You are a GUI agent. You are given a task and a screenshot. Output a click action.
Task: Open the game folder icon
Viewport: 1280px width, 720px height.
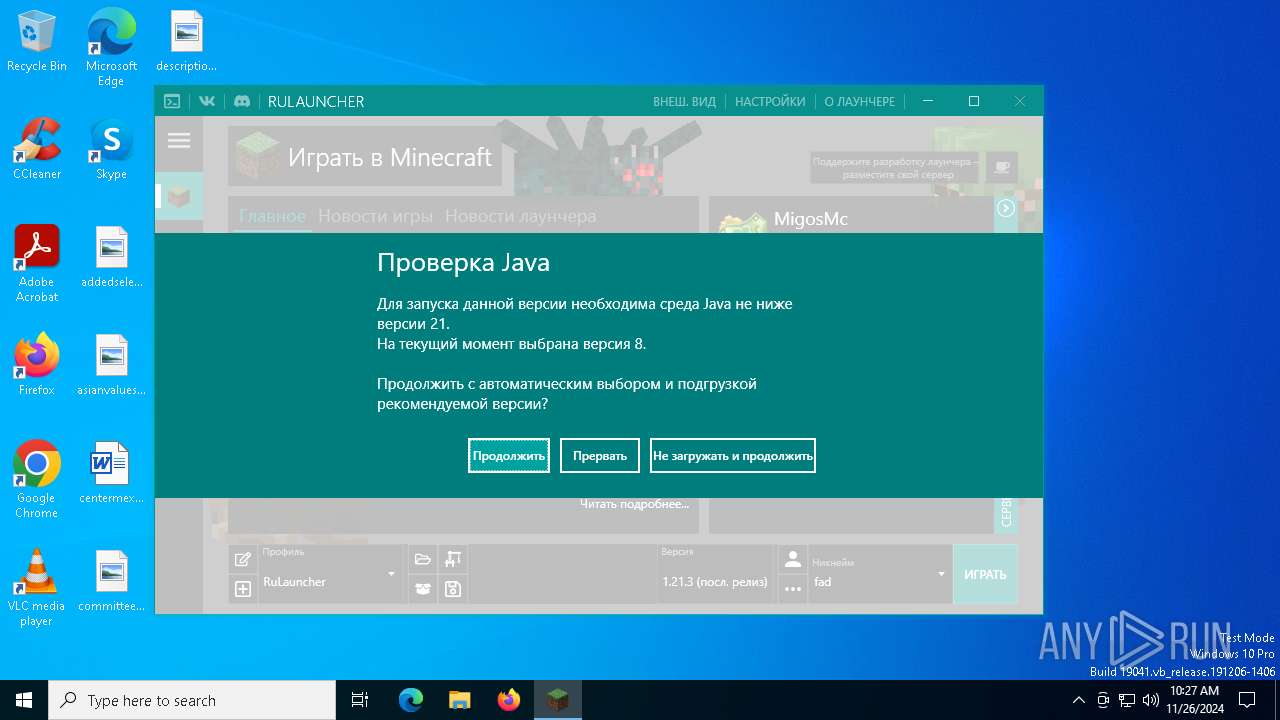click(423, 559)
